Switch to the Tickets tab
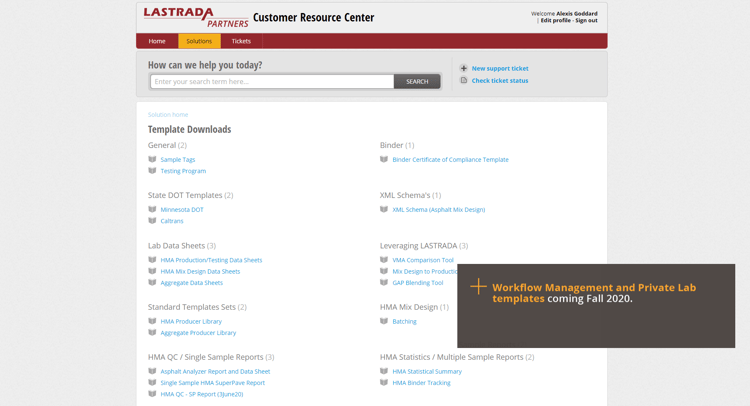This screenshot has height=406, width=750. tap(241, 41)
